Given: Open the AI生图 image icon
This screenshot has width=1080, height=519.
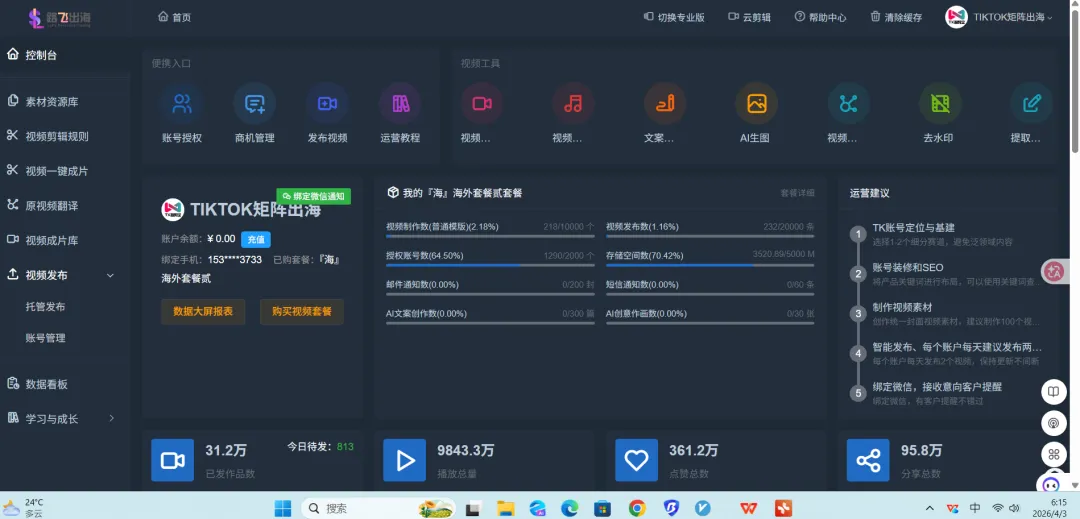Looking at the screenshot, I should pos(756,104).
